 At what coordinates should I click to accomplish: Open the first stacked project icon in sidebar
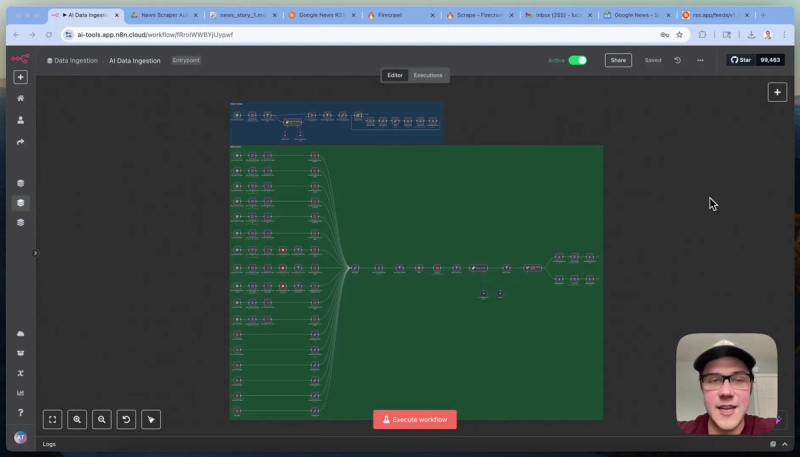pyautogui.click(x=20, y=183)
